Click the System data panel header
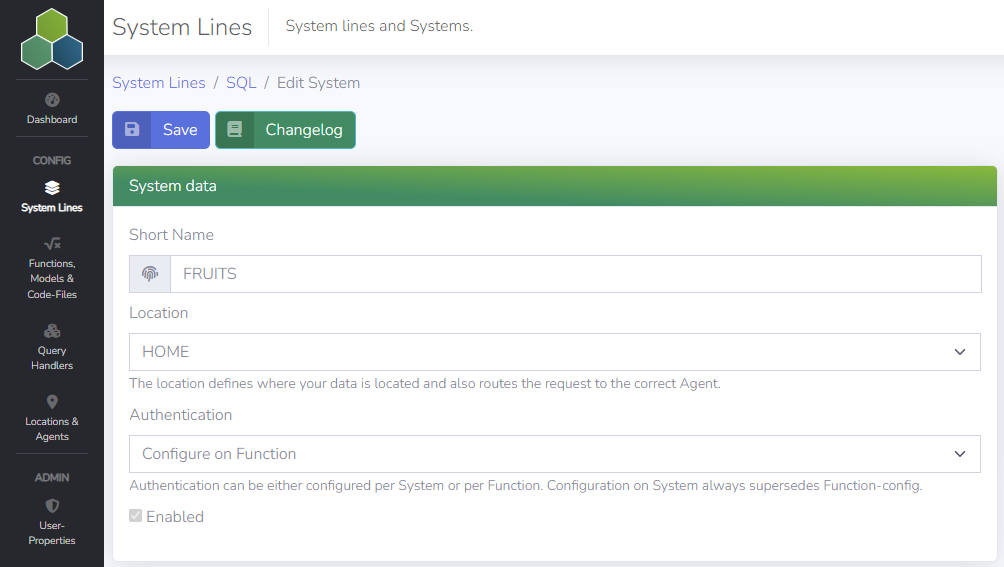1004x567 pixels. coord(555,186)
